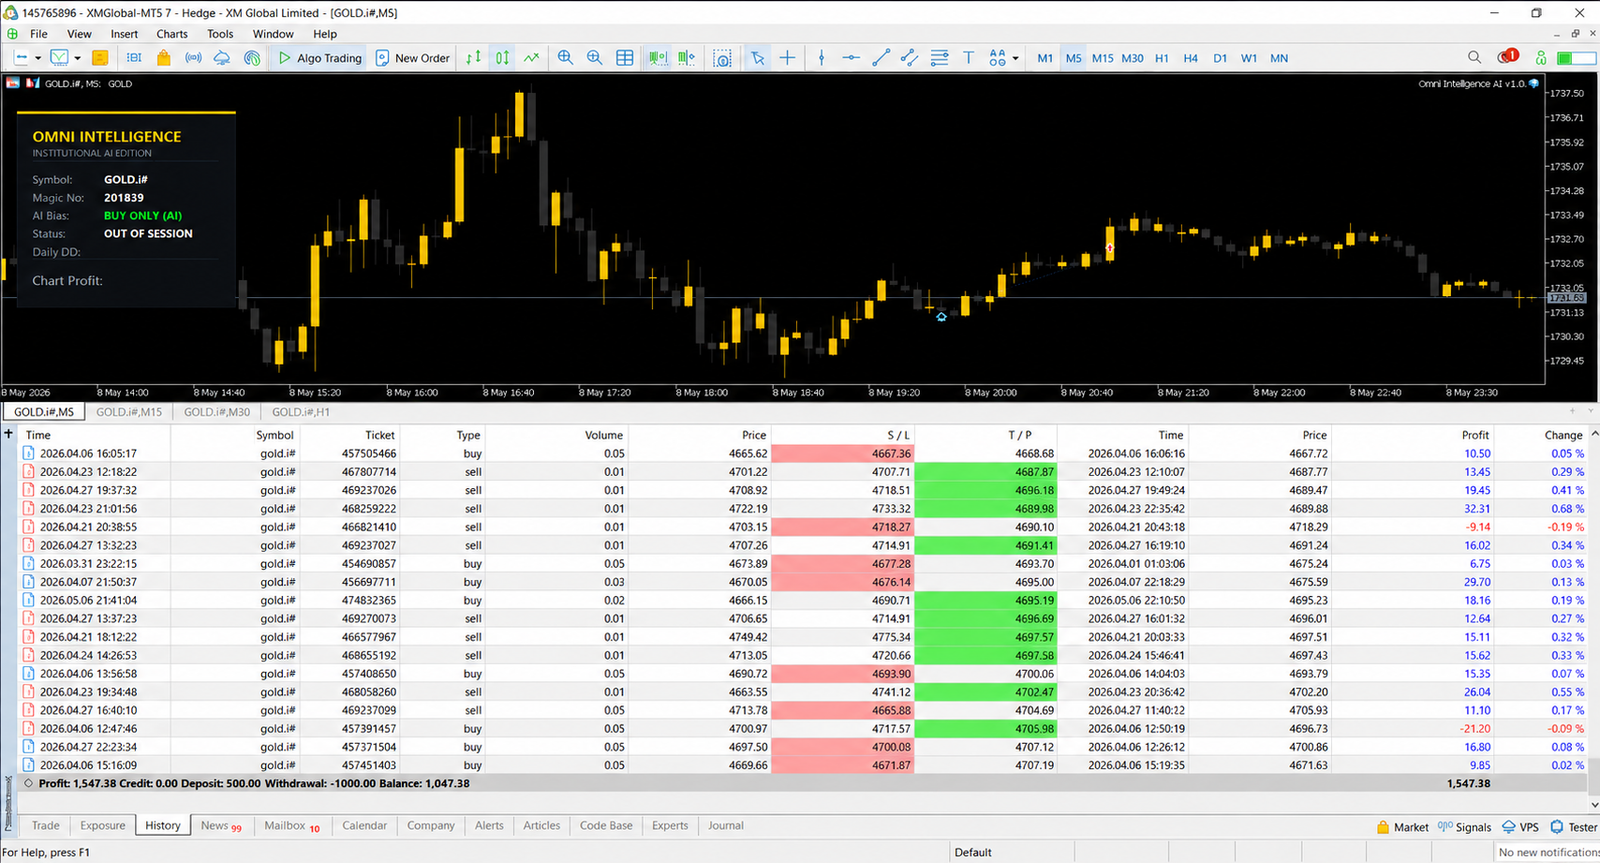Screen dimensions: 1600x863
Task: Switch to the M1 timeframe
Action: (1045, 58)
